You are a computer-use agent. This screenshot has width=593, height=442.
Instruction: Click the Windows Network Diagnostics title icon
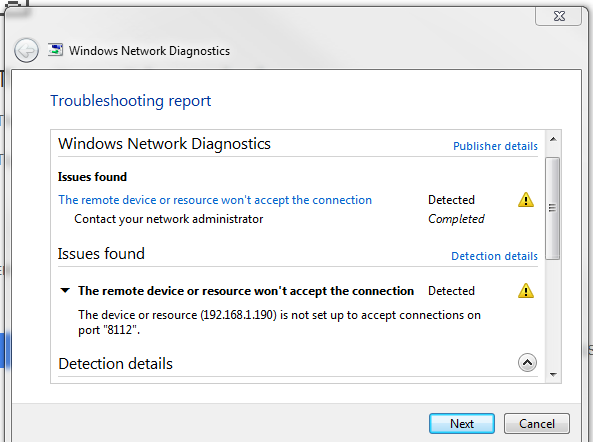(55, 50)
